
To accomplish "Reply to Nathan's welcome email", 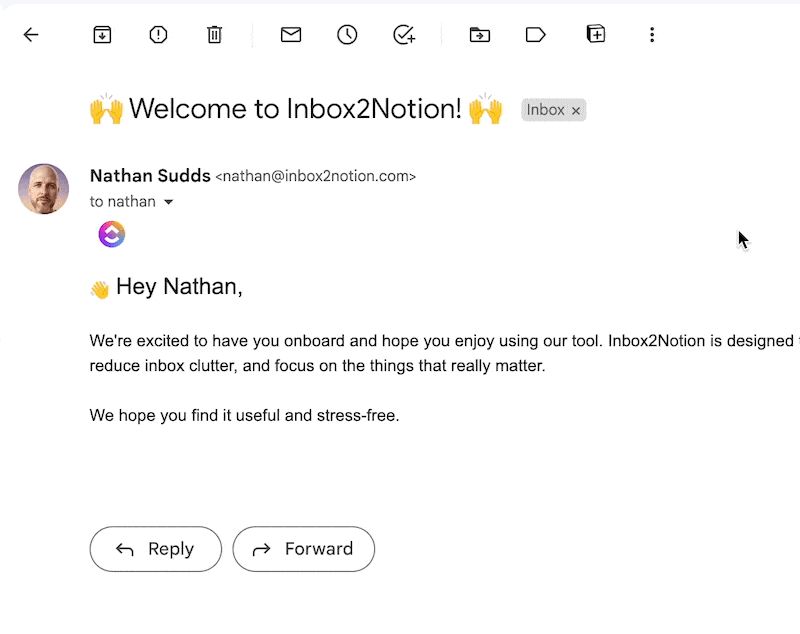I will tap(155, 549).
